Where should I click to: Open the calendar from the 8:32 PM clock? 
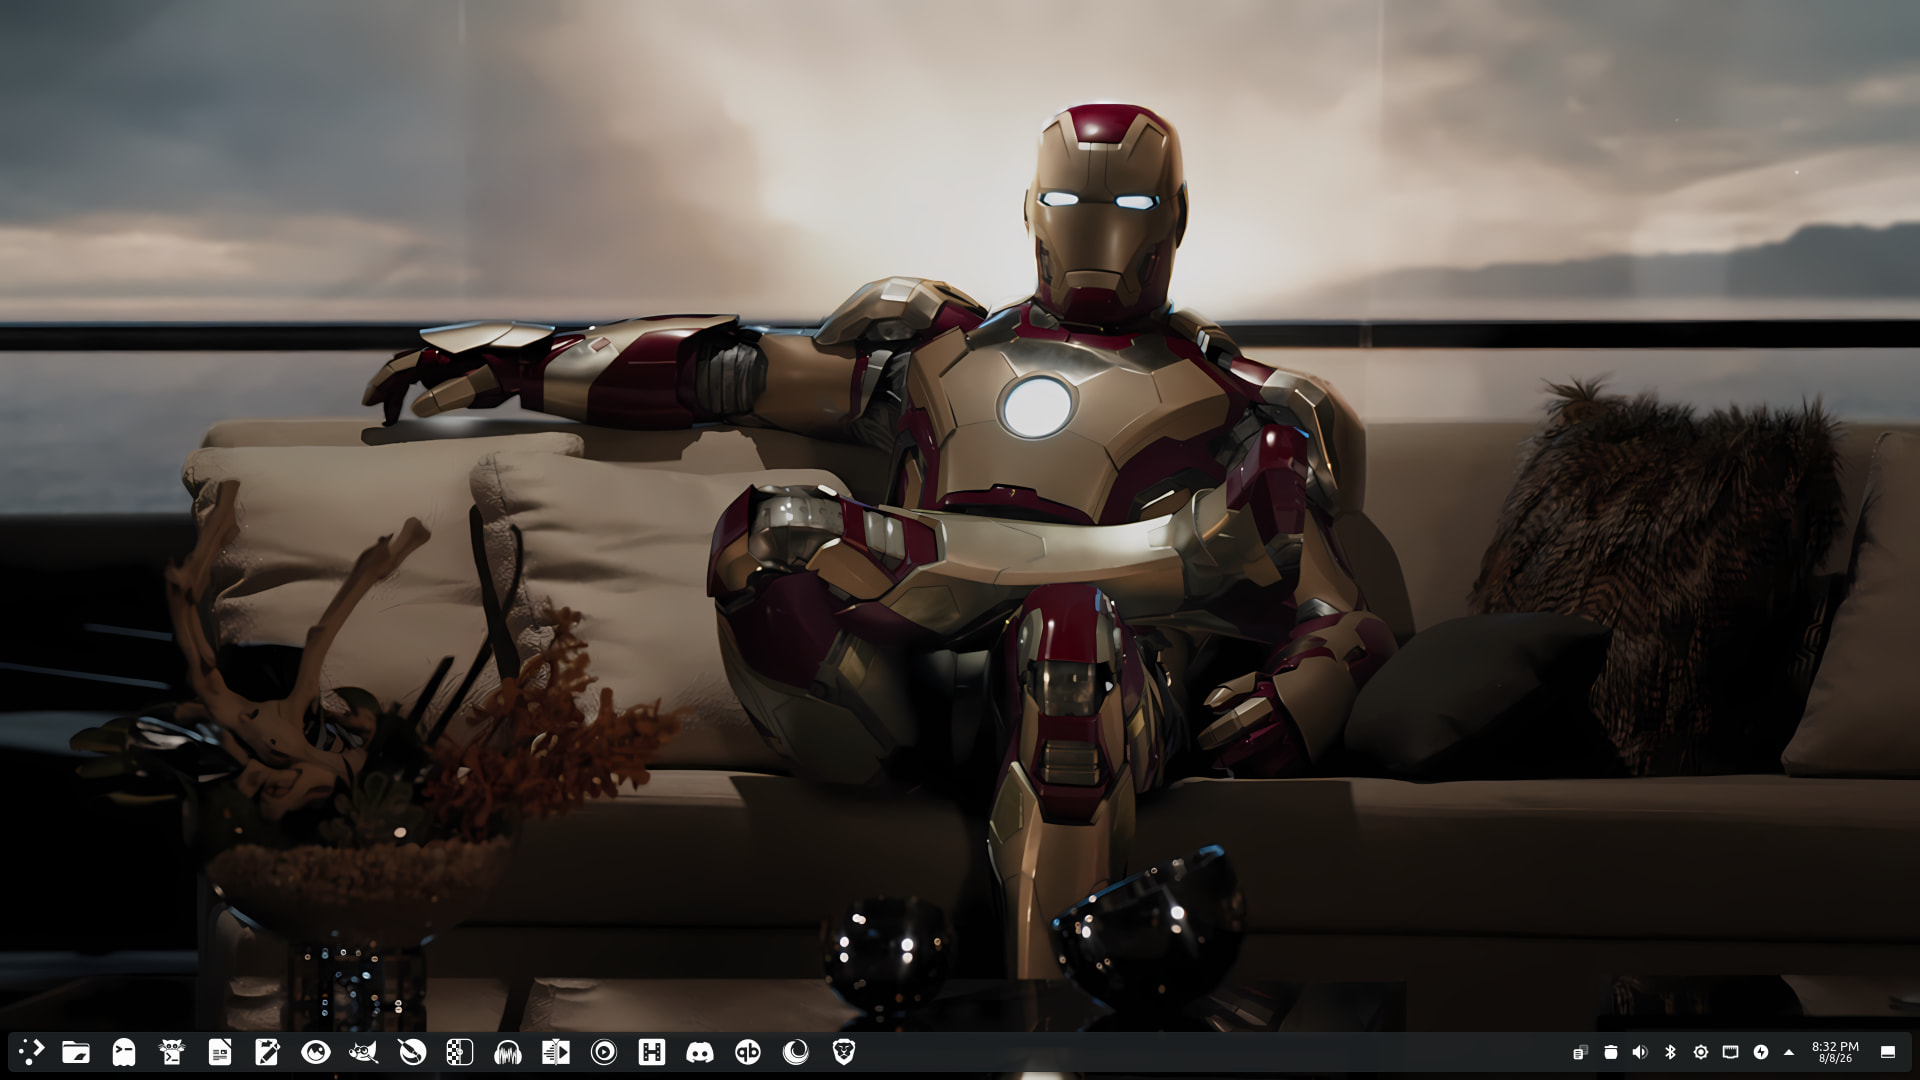click(1835, 1052)
